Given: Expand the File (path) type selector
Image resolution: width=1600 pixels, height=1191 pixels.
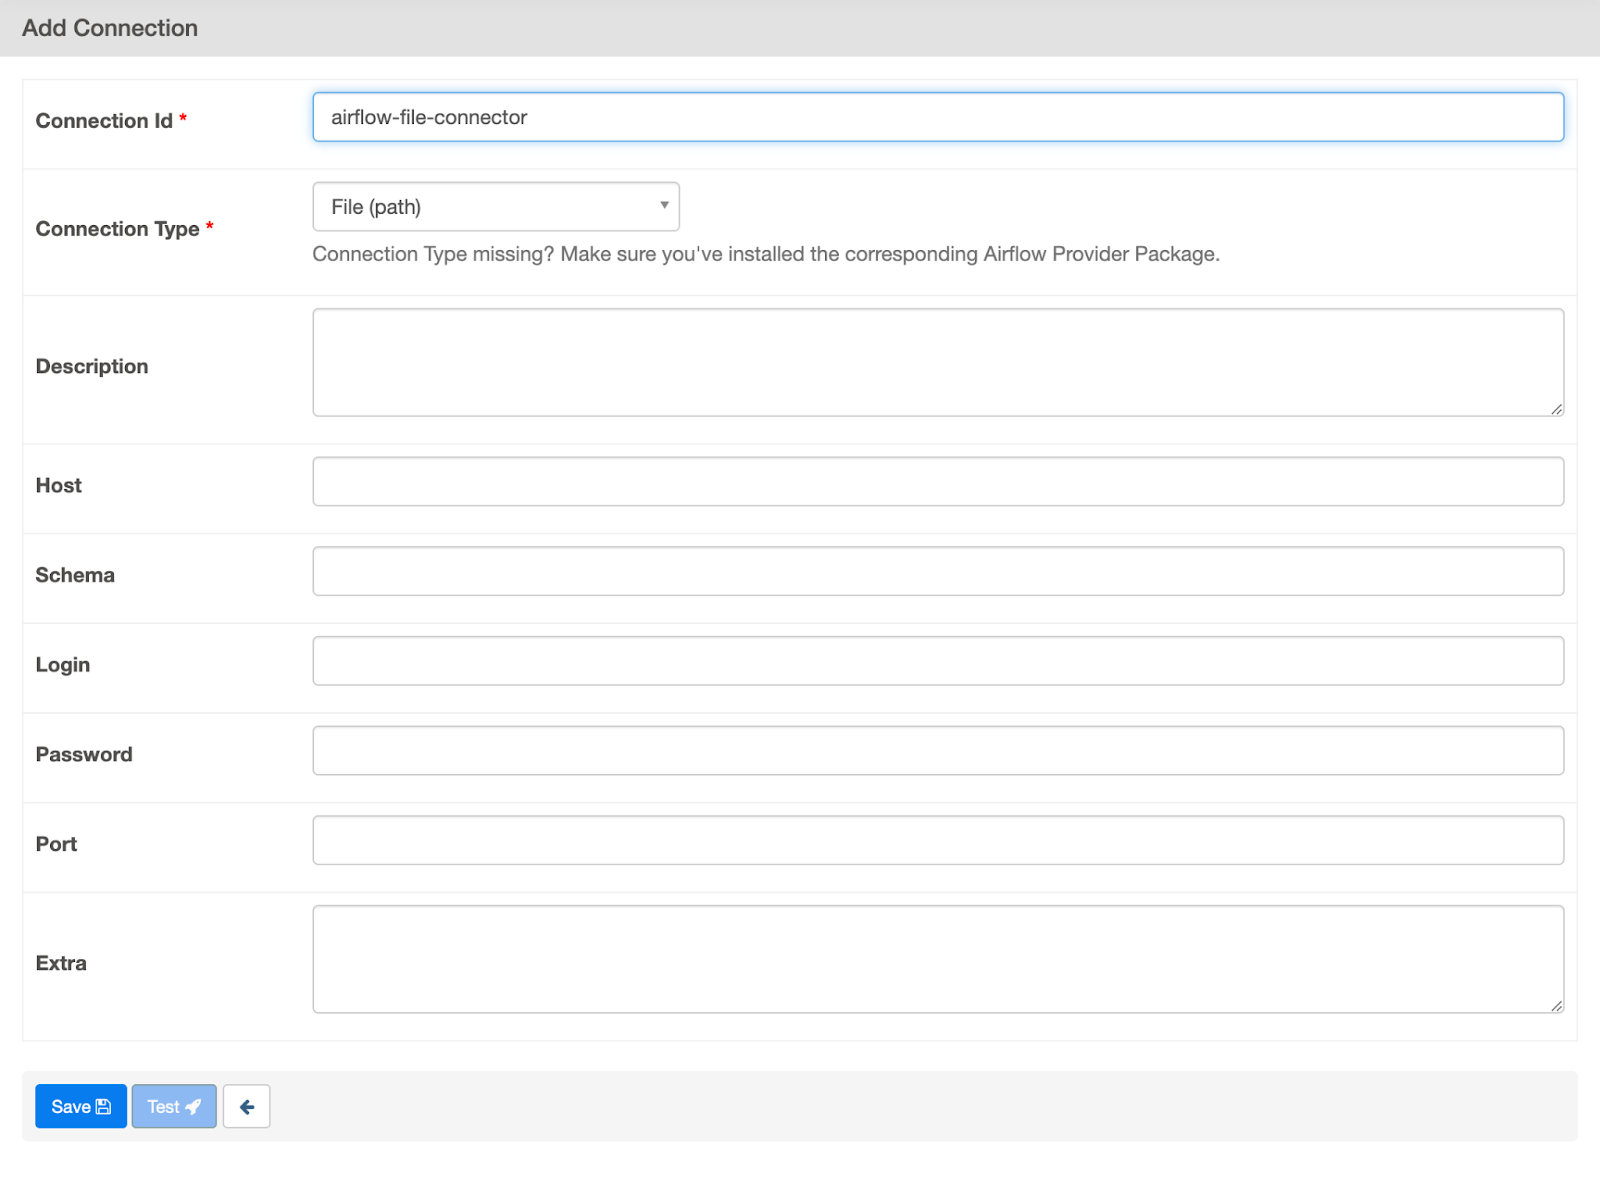Looking at the screenshot, I should pos(495,206).
